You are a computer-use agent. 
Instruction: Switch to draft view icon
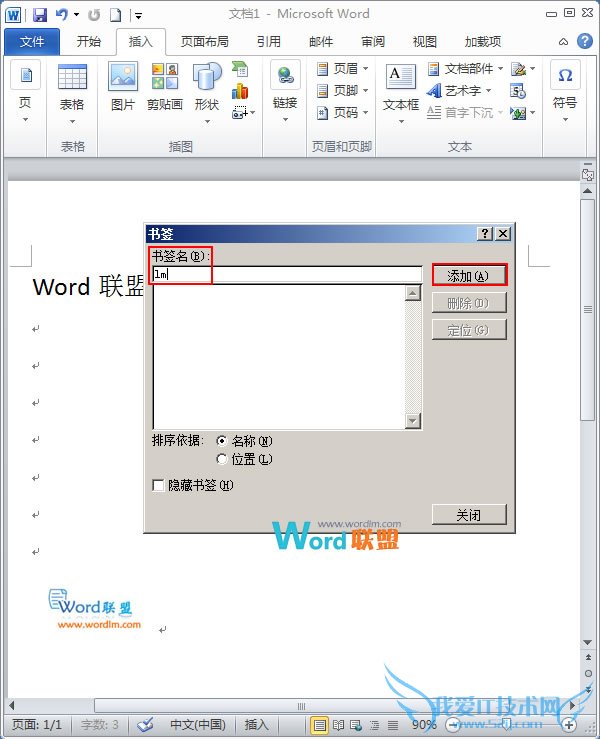pyautogui.click(x=393, y=725)
